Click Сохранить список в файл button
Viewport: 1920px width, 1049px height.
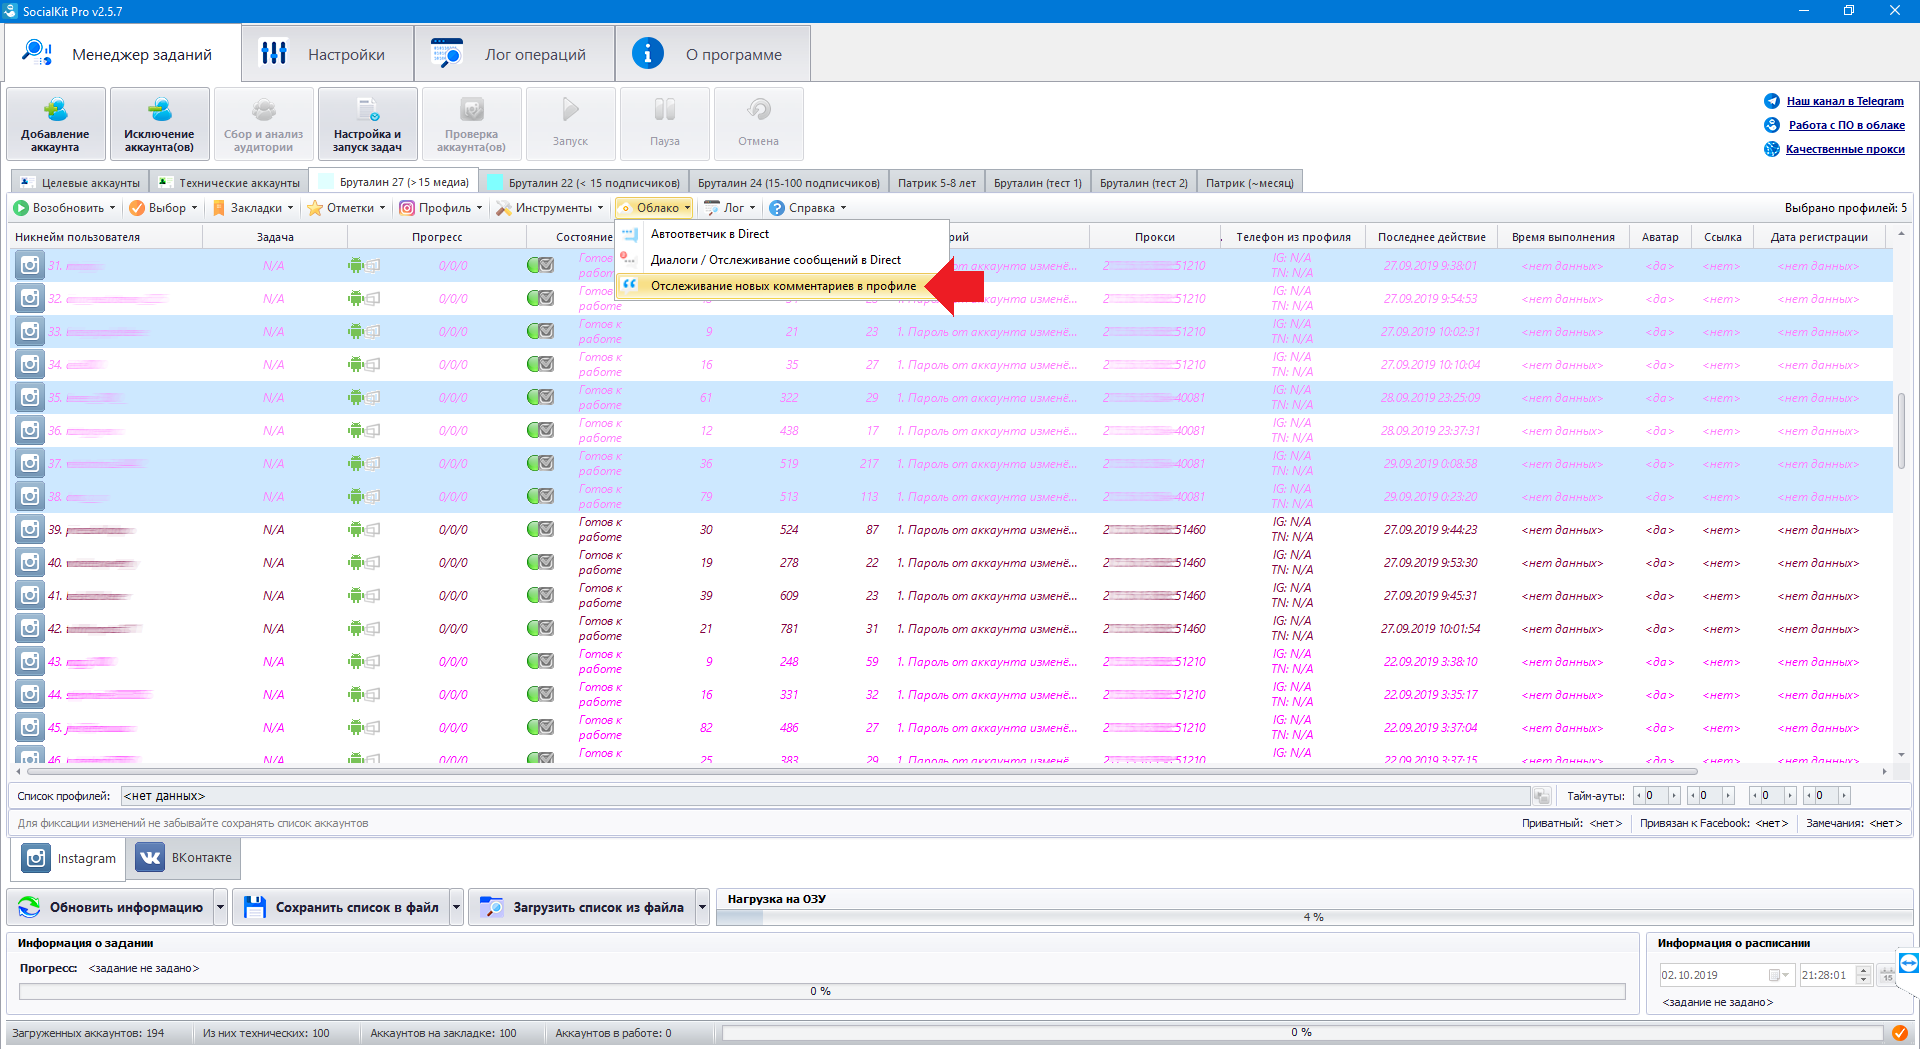point(342,907)
